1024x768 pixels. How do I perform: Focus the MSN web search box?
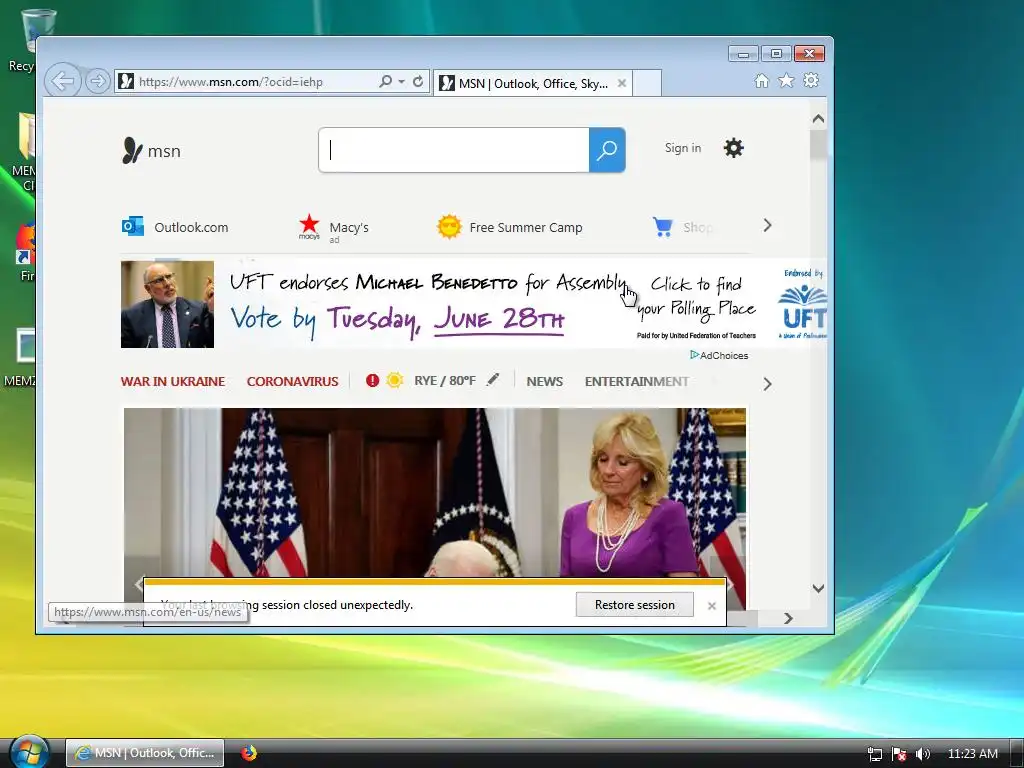pos(454,150)
